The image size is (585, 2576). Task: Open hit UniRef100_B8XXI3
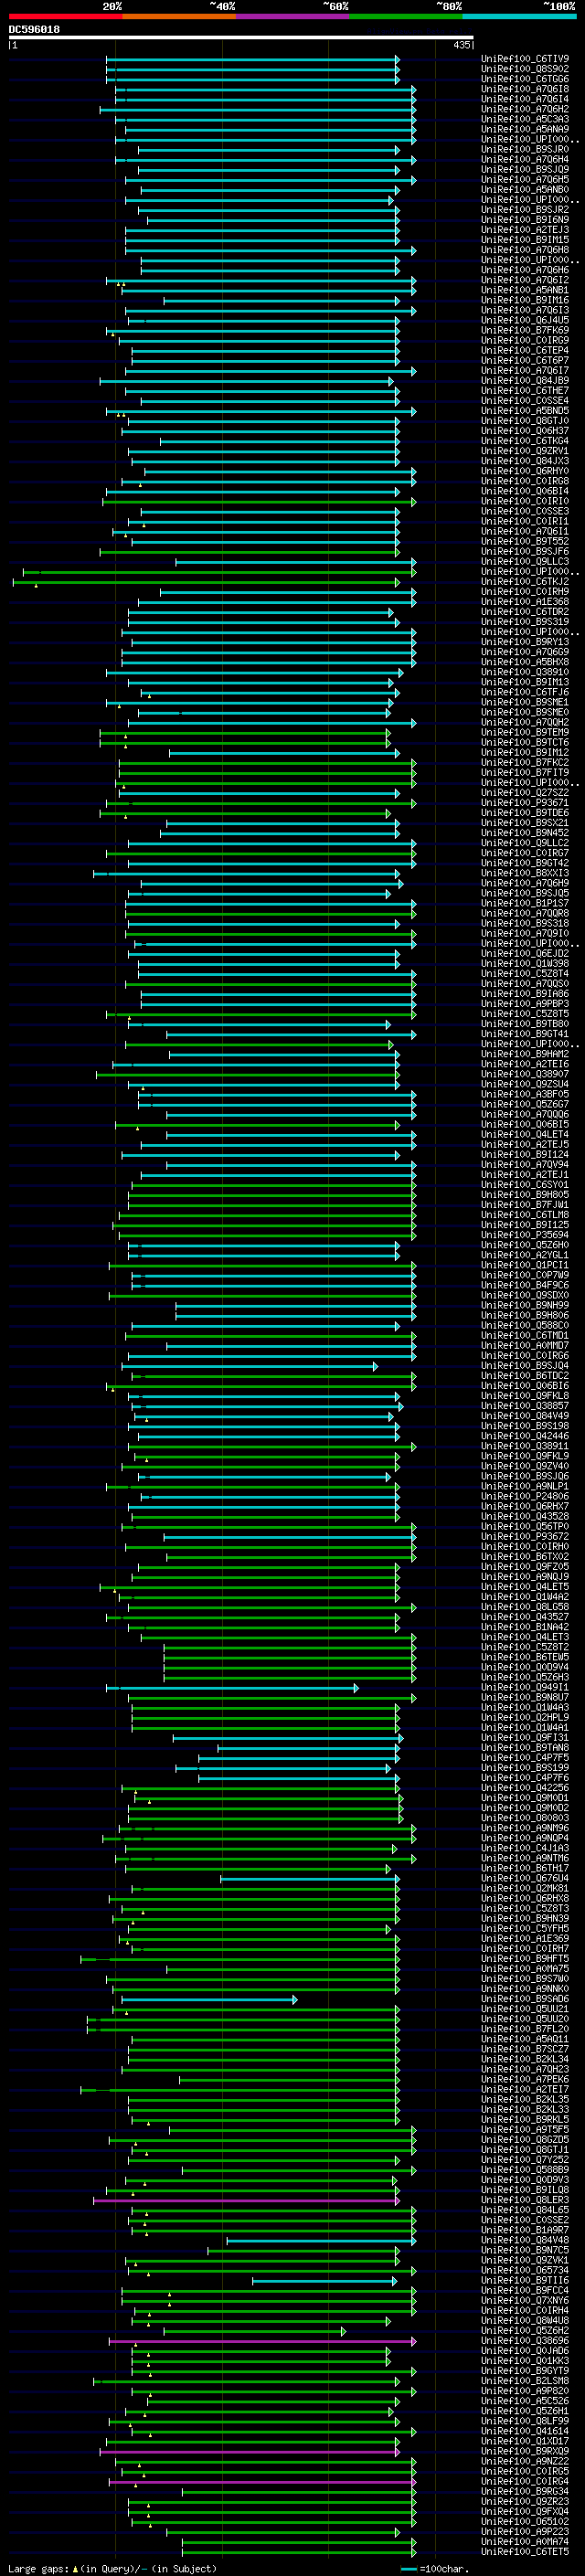pos(525,873)
